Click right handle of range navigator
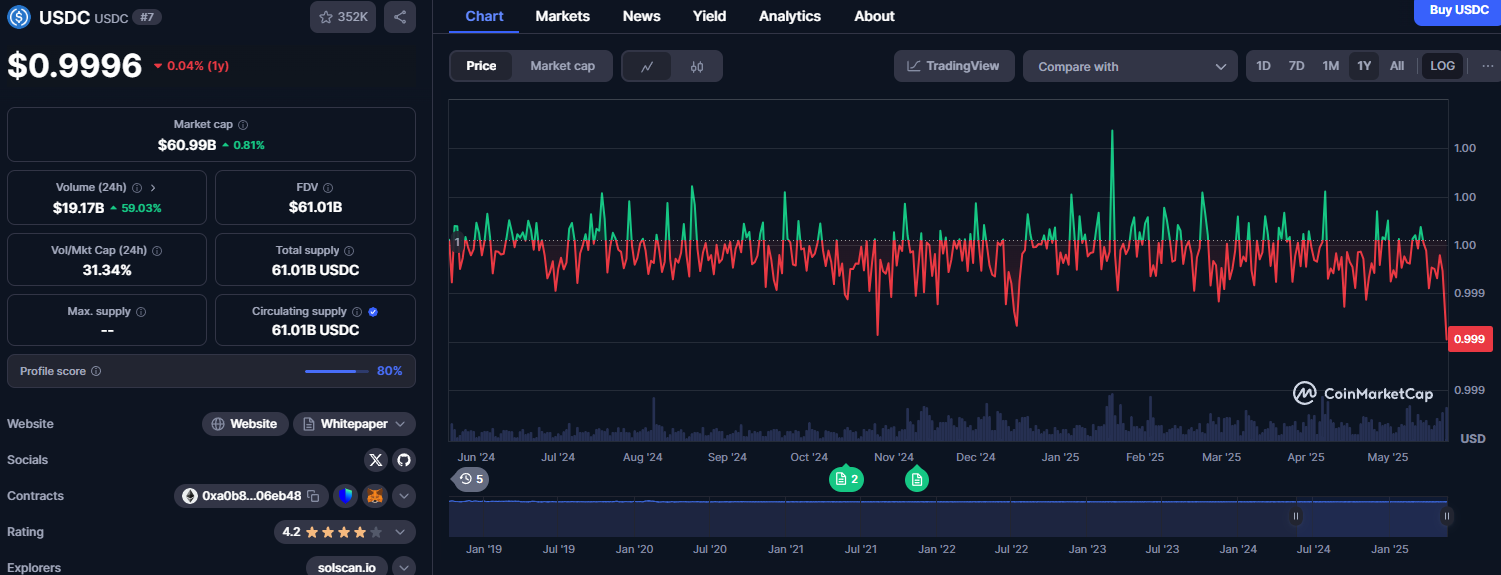Viewport: 1501px width, 575px height. (x=1446, y=517)
